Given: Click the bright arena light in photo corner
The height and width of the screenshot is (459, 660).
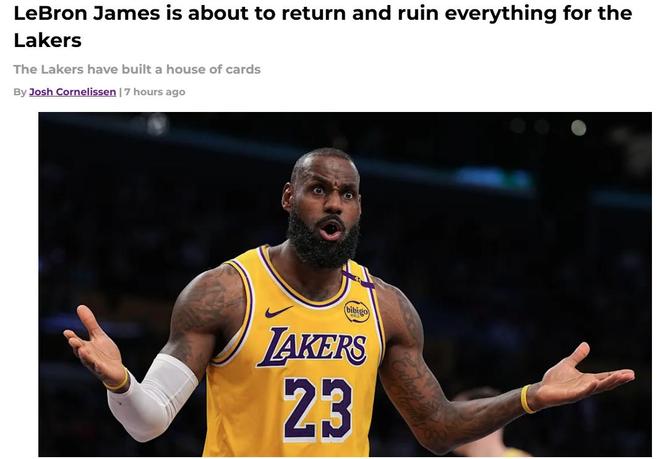Looking at the screenshot, I should [578, 128].
